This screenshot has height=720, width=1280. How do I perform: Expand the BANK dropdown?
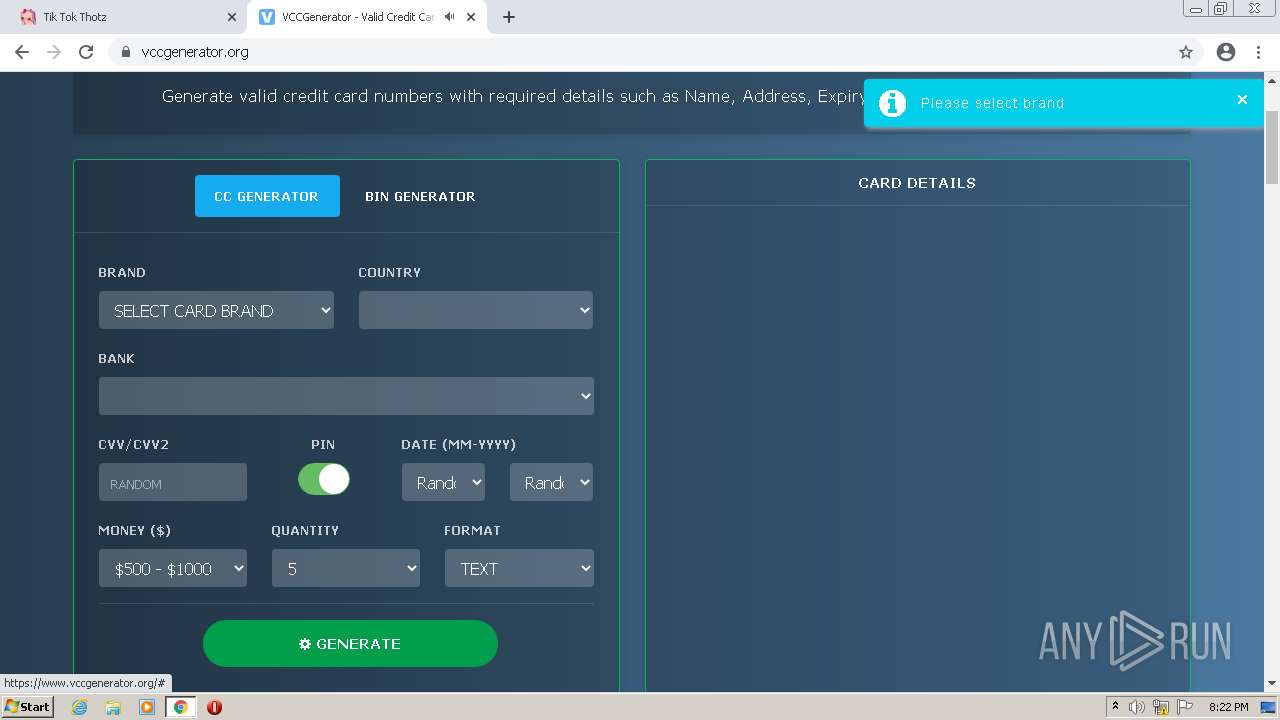click(x=346, y=396)
